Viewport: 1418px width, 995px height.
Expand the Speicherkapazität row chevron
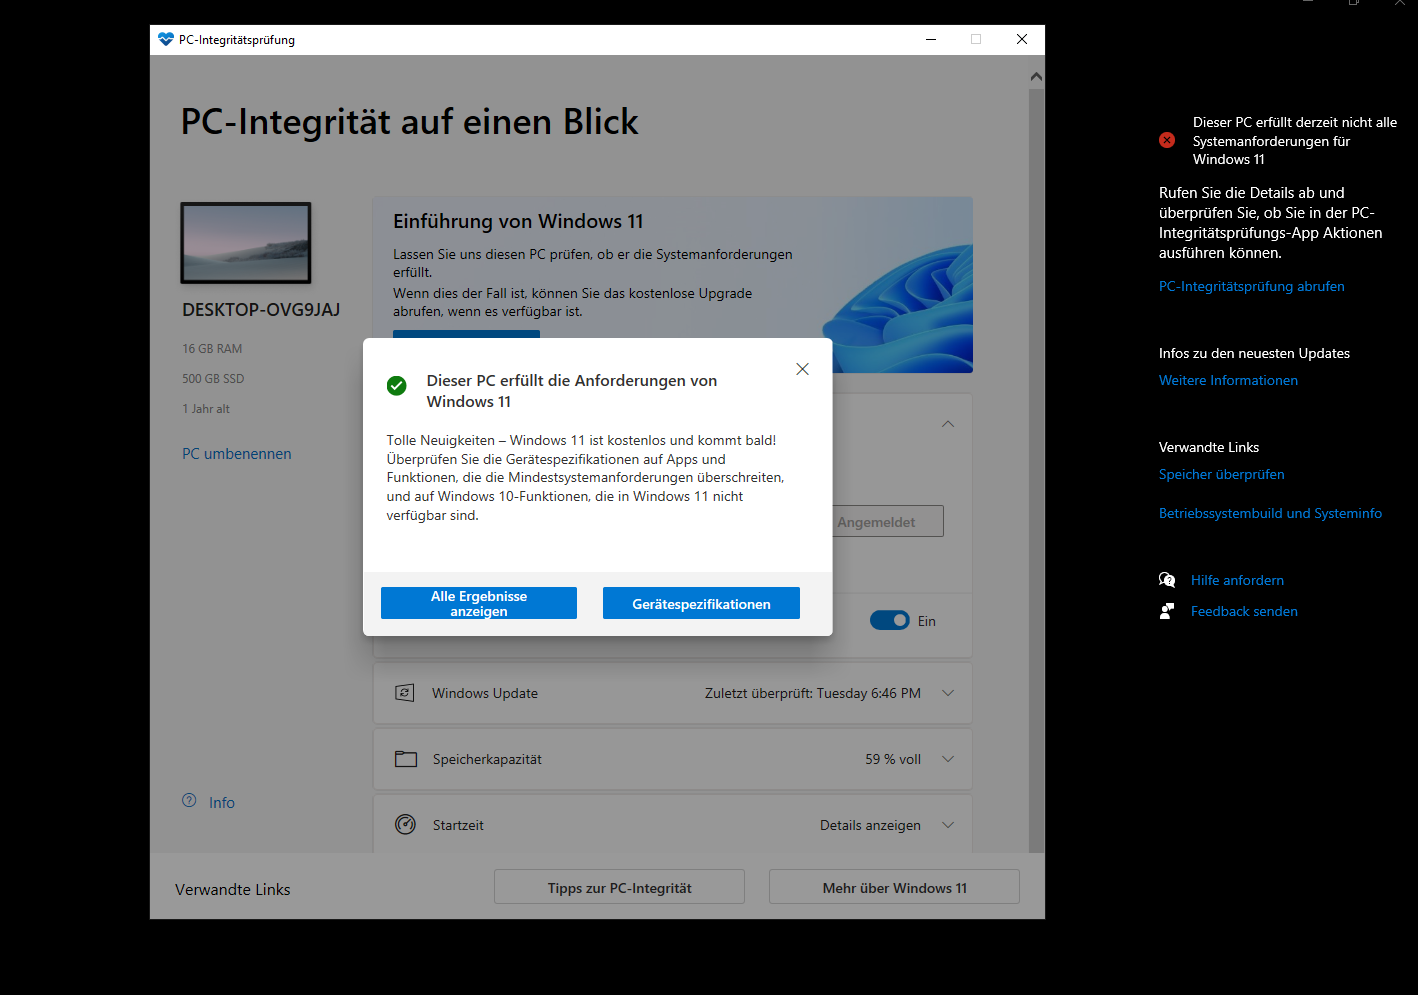(948, 759)
